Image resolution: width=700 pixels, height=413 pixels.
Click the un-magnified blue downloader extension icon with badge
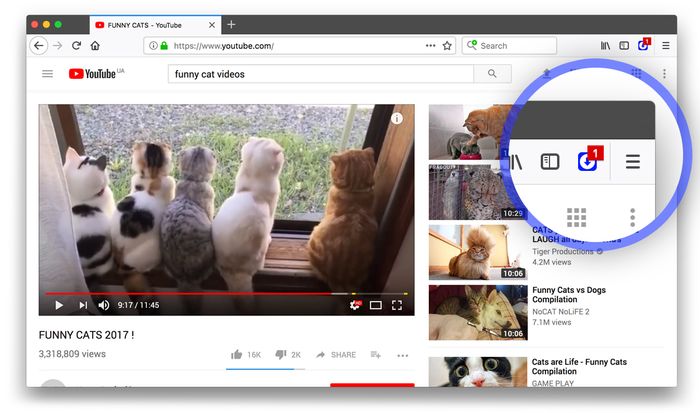click(x=643, y=45)
